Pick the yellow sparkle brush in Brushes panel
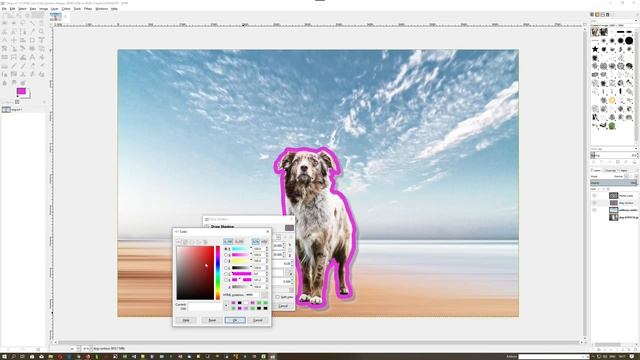 pos(612,100)
